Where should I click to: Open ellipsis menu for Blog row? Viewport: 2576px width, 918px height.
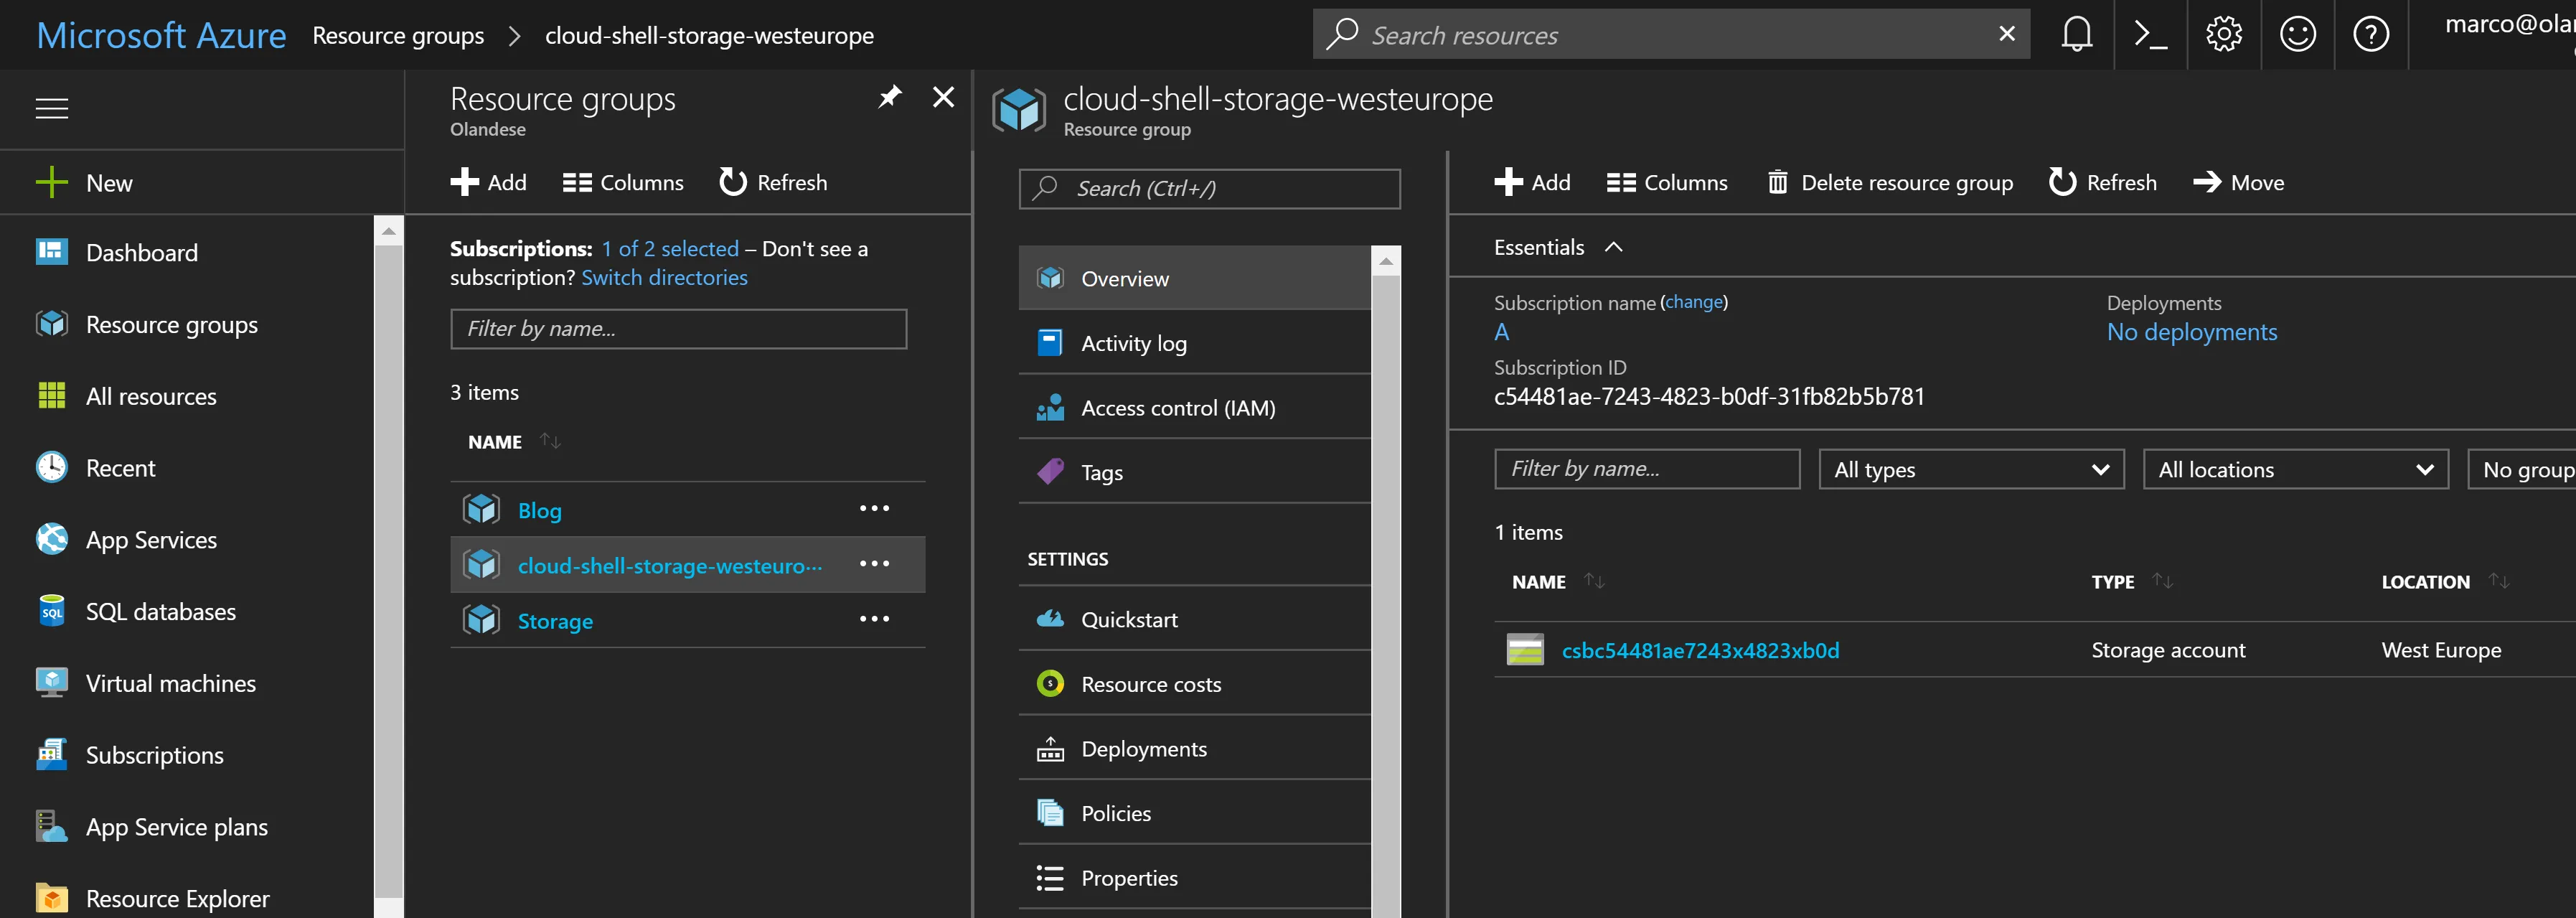click(x=874, y=508)
